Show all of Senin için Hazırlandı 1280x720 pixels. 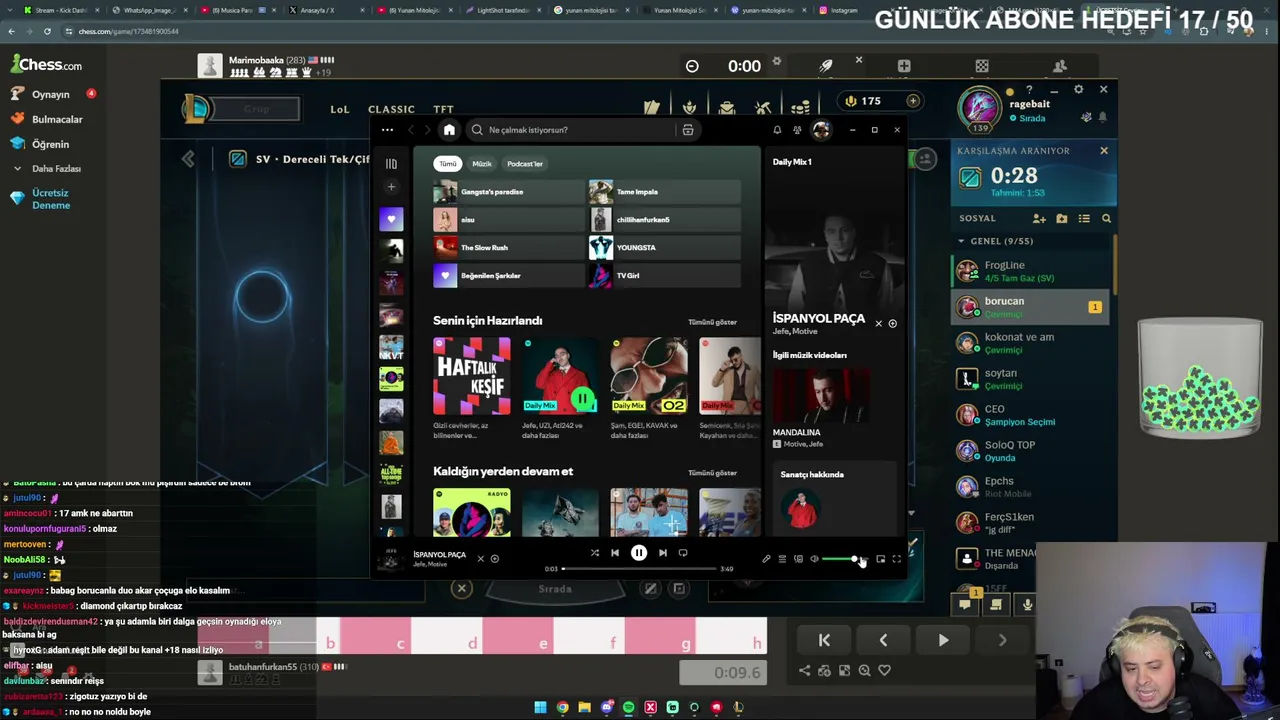coord(712,322)
